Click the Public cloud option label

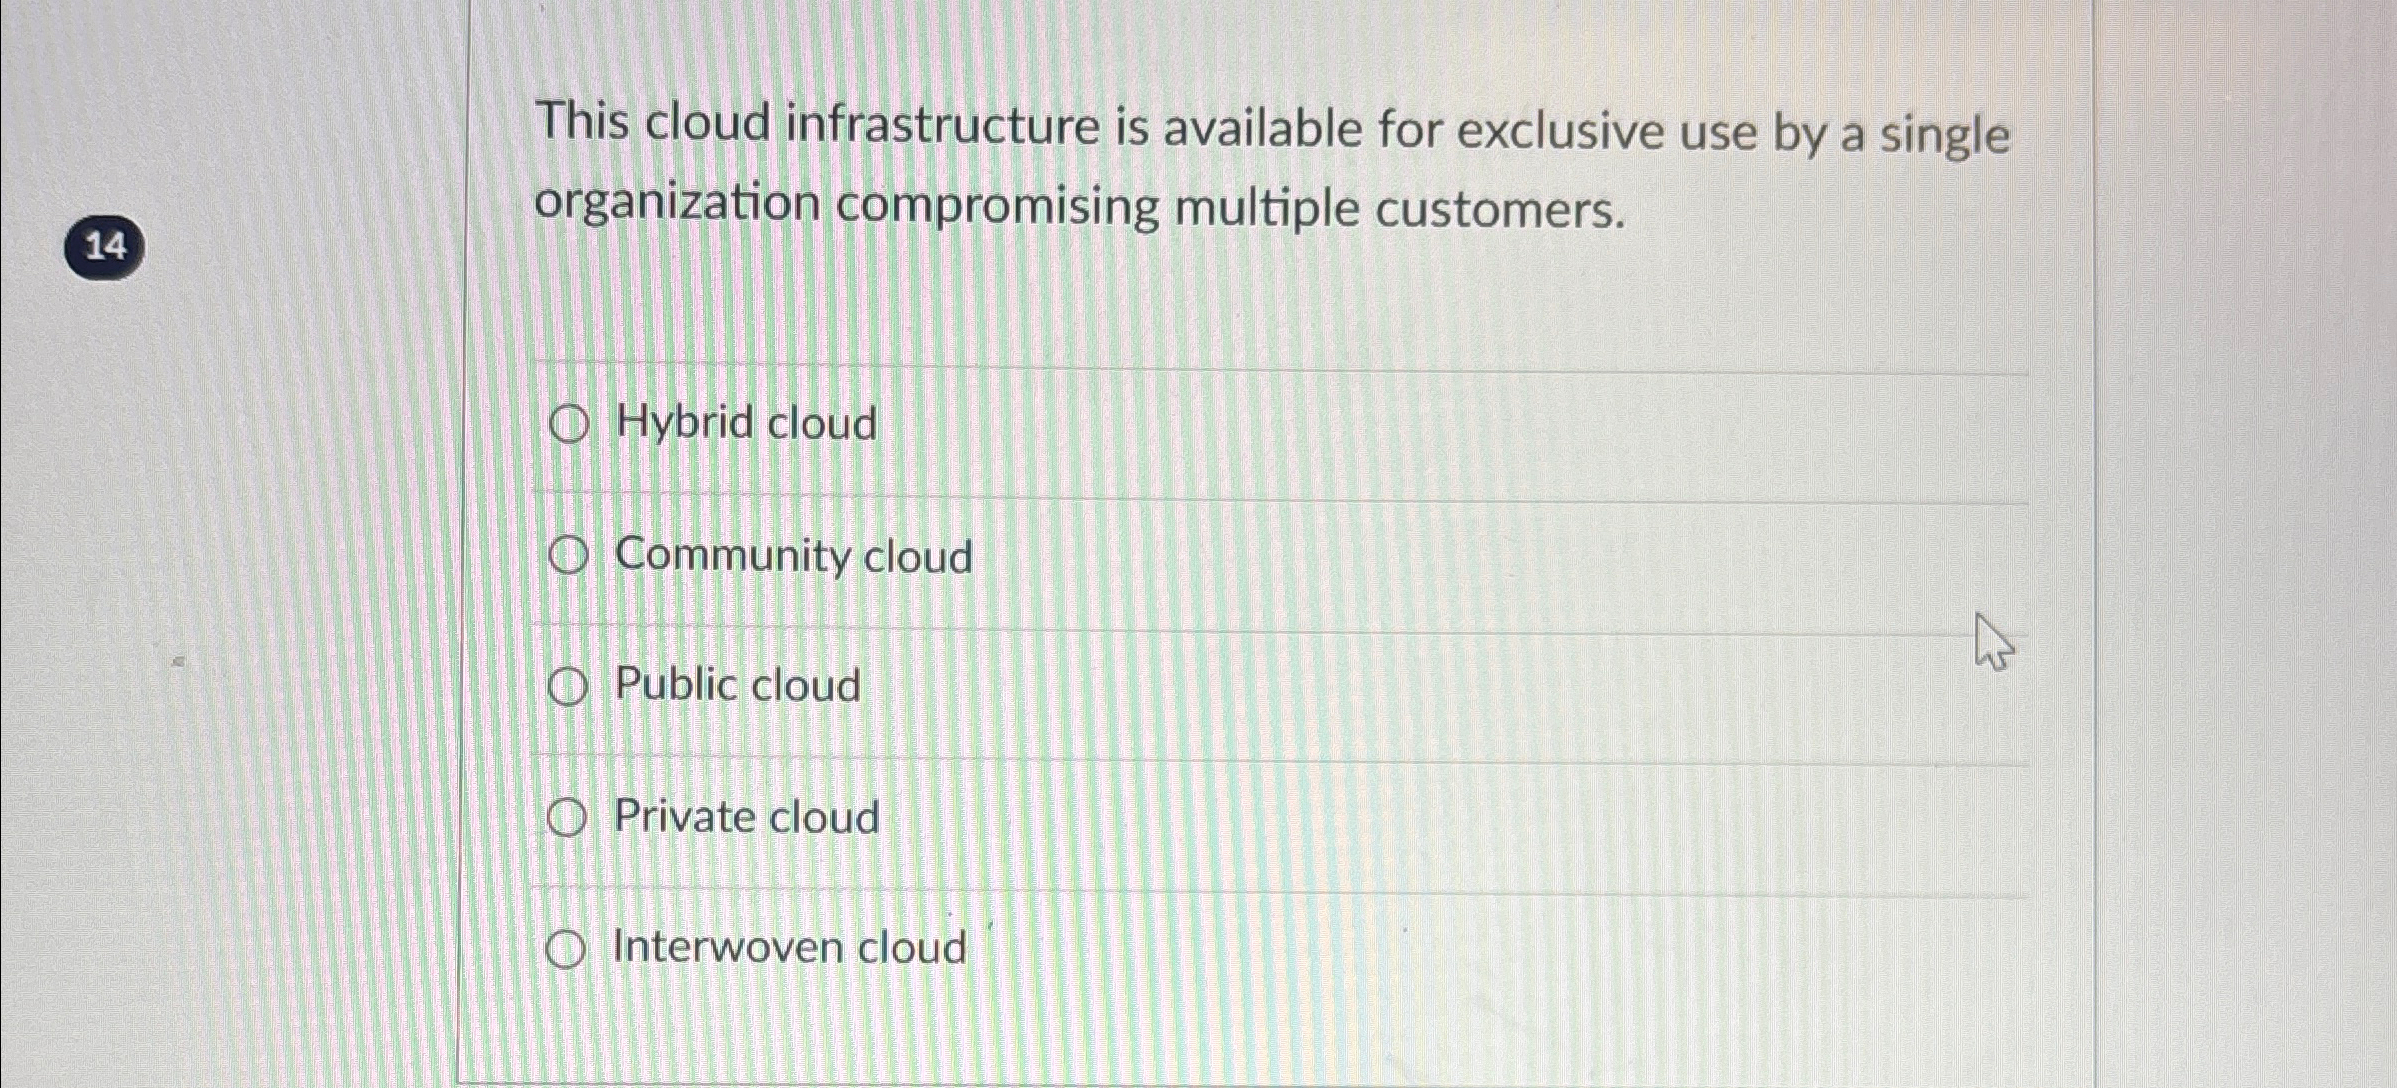coord(735,686)
